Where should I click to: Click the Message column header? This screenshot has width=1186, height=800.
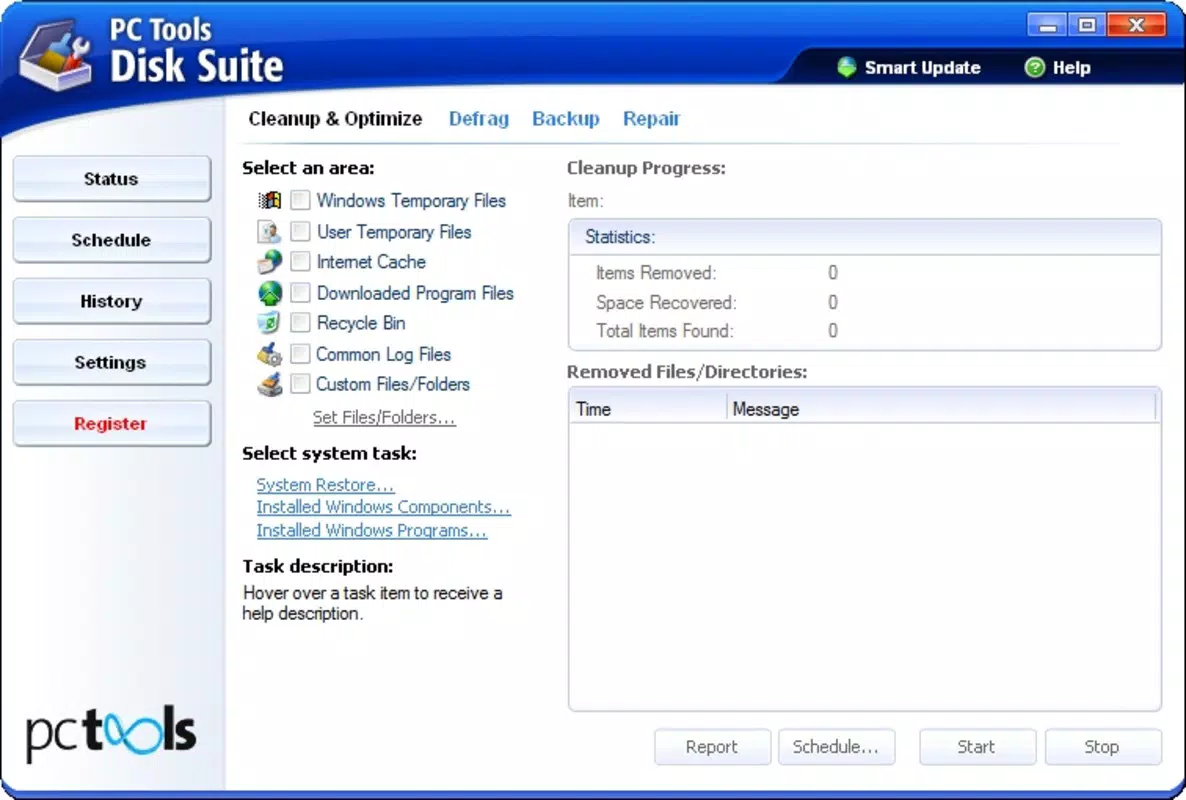click(x=942, y=409)
